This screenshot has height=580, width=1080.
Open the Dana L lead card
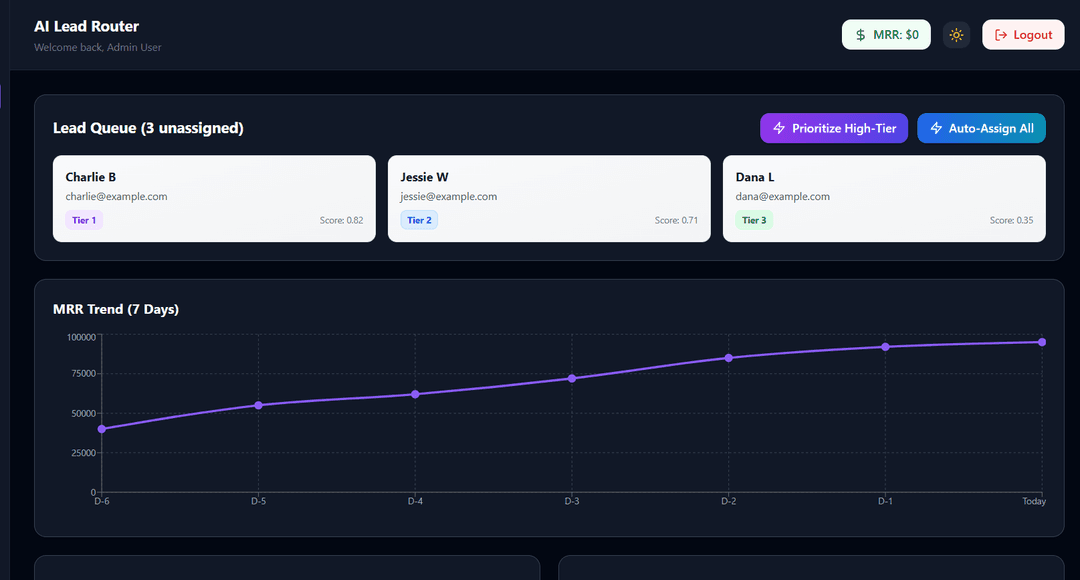[x=884, y=198]
